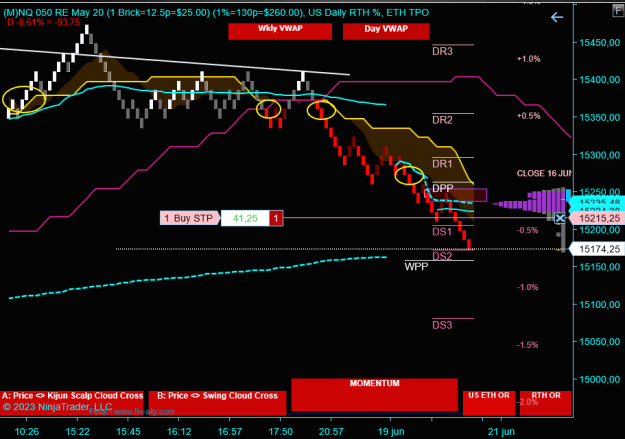Click the +1.0% level label

[529, 59]
